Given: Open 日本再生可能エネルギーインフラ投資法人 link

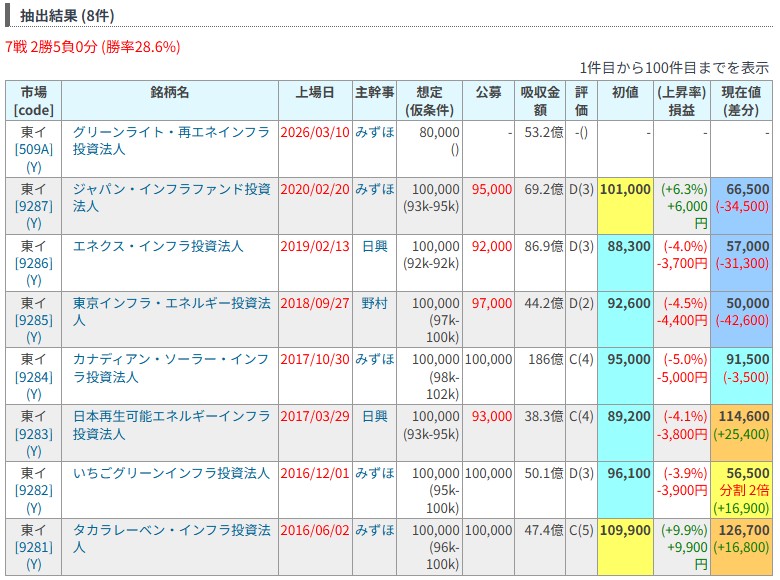Looking at the screenshot, I should (170, 417).
